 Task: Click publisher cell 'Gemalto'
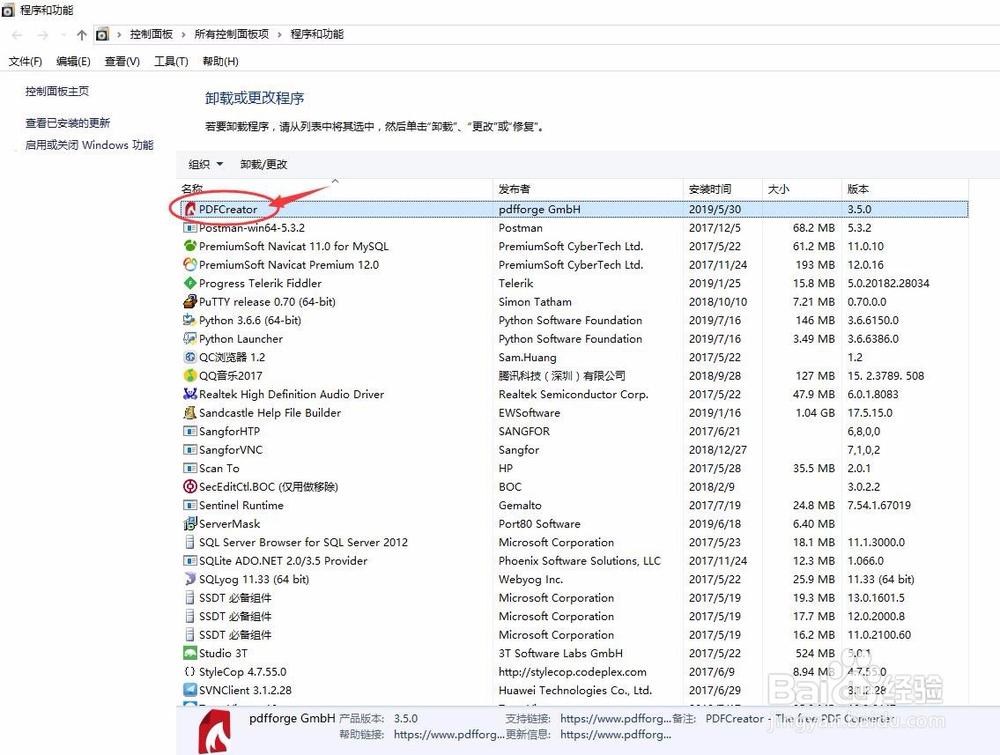click(x=520, y=505)
